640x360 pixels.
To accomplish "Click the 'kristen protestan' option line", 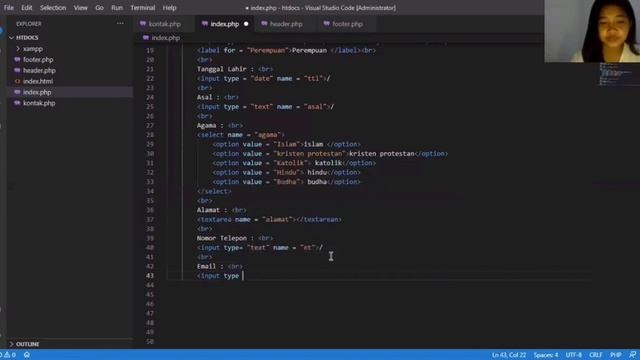I will pyautogui.click(x=330, y=153).
